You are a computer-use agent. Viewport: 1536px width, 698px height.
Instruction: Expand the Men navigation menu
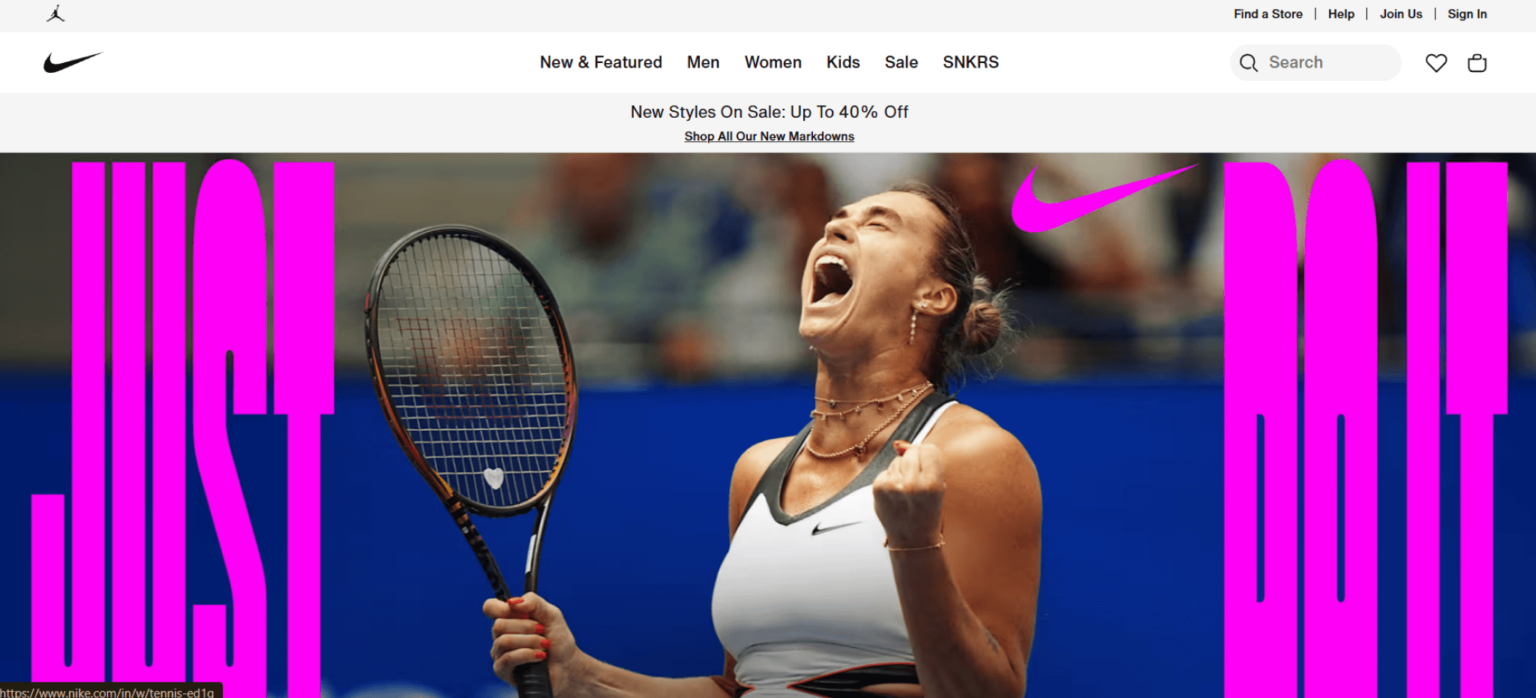(703, 62)
